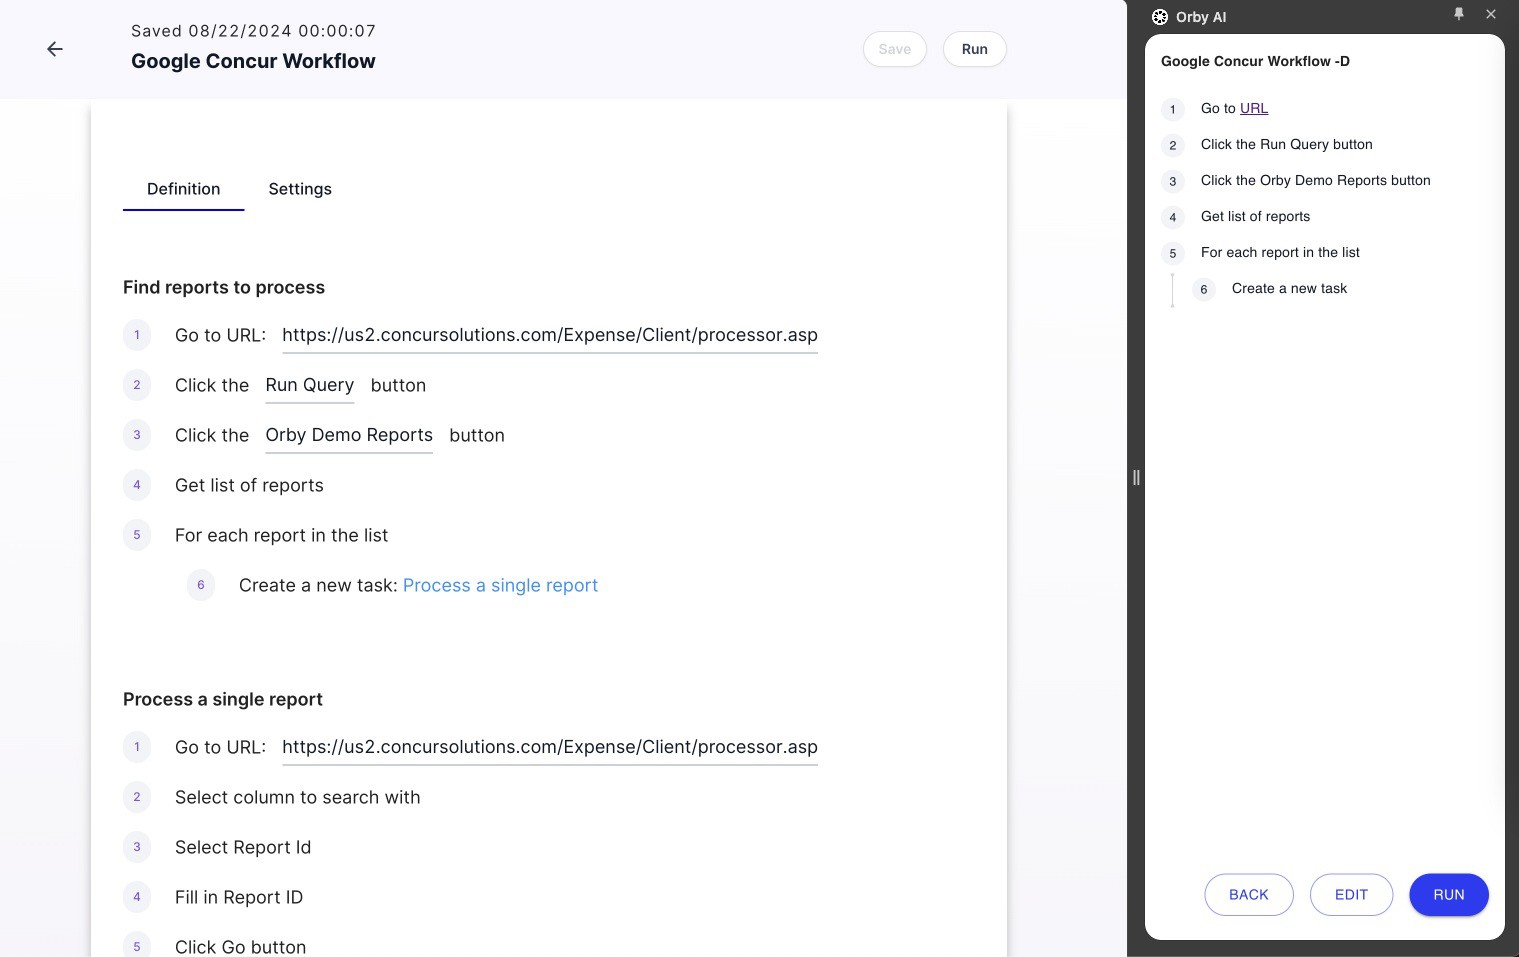Image resolution: width=1519 pixels, height=957 pixels.
Task: Click the blue RUN button in the Orby panel
Action: point(1449,895)
